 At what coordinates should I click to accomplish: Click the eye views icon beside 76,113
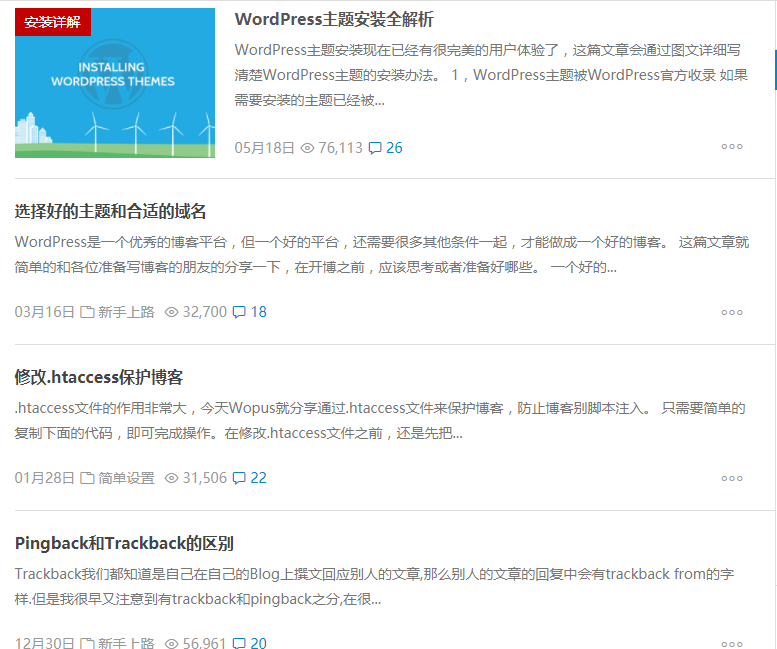(307, 148)
